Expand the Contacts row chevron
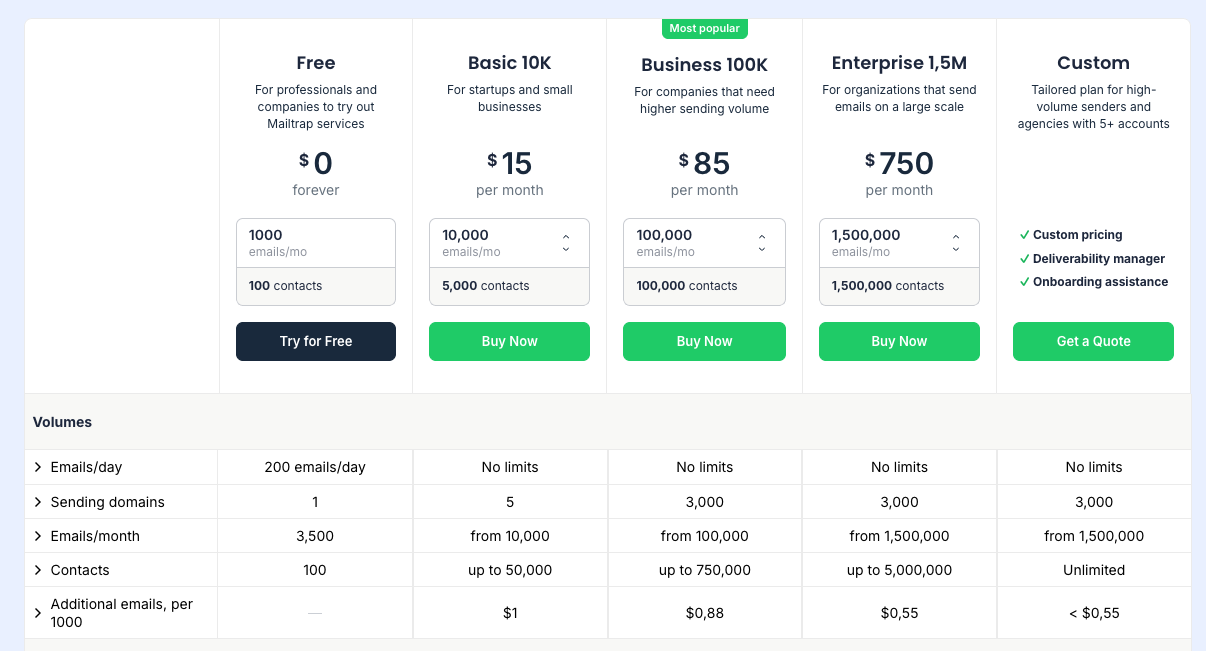Screen dimensions: 1206x651 [x=38, y=570]
